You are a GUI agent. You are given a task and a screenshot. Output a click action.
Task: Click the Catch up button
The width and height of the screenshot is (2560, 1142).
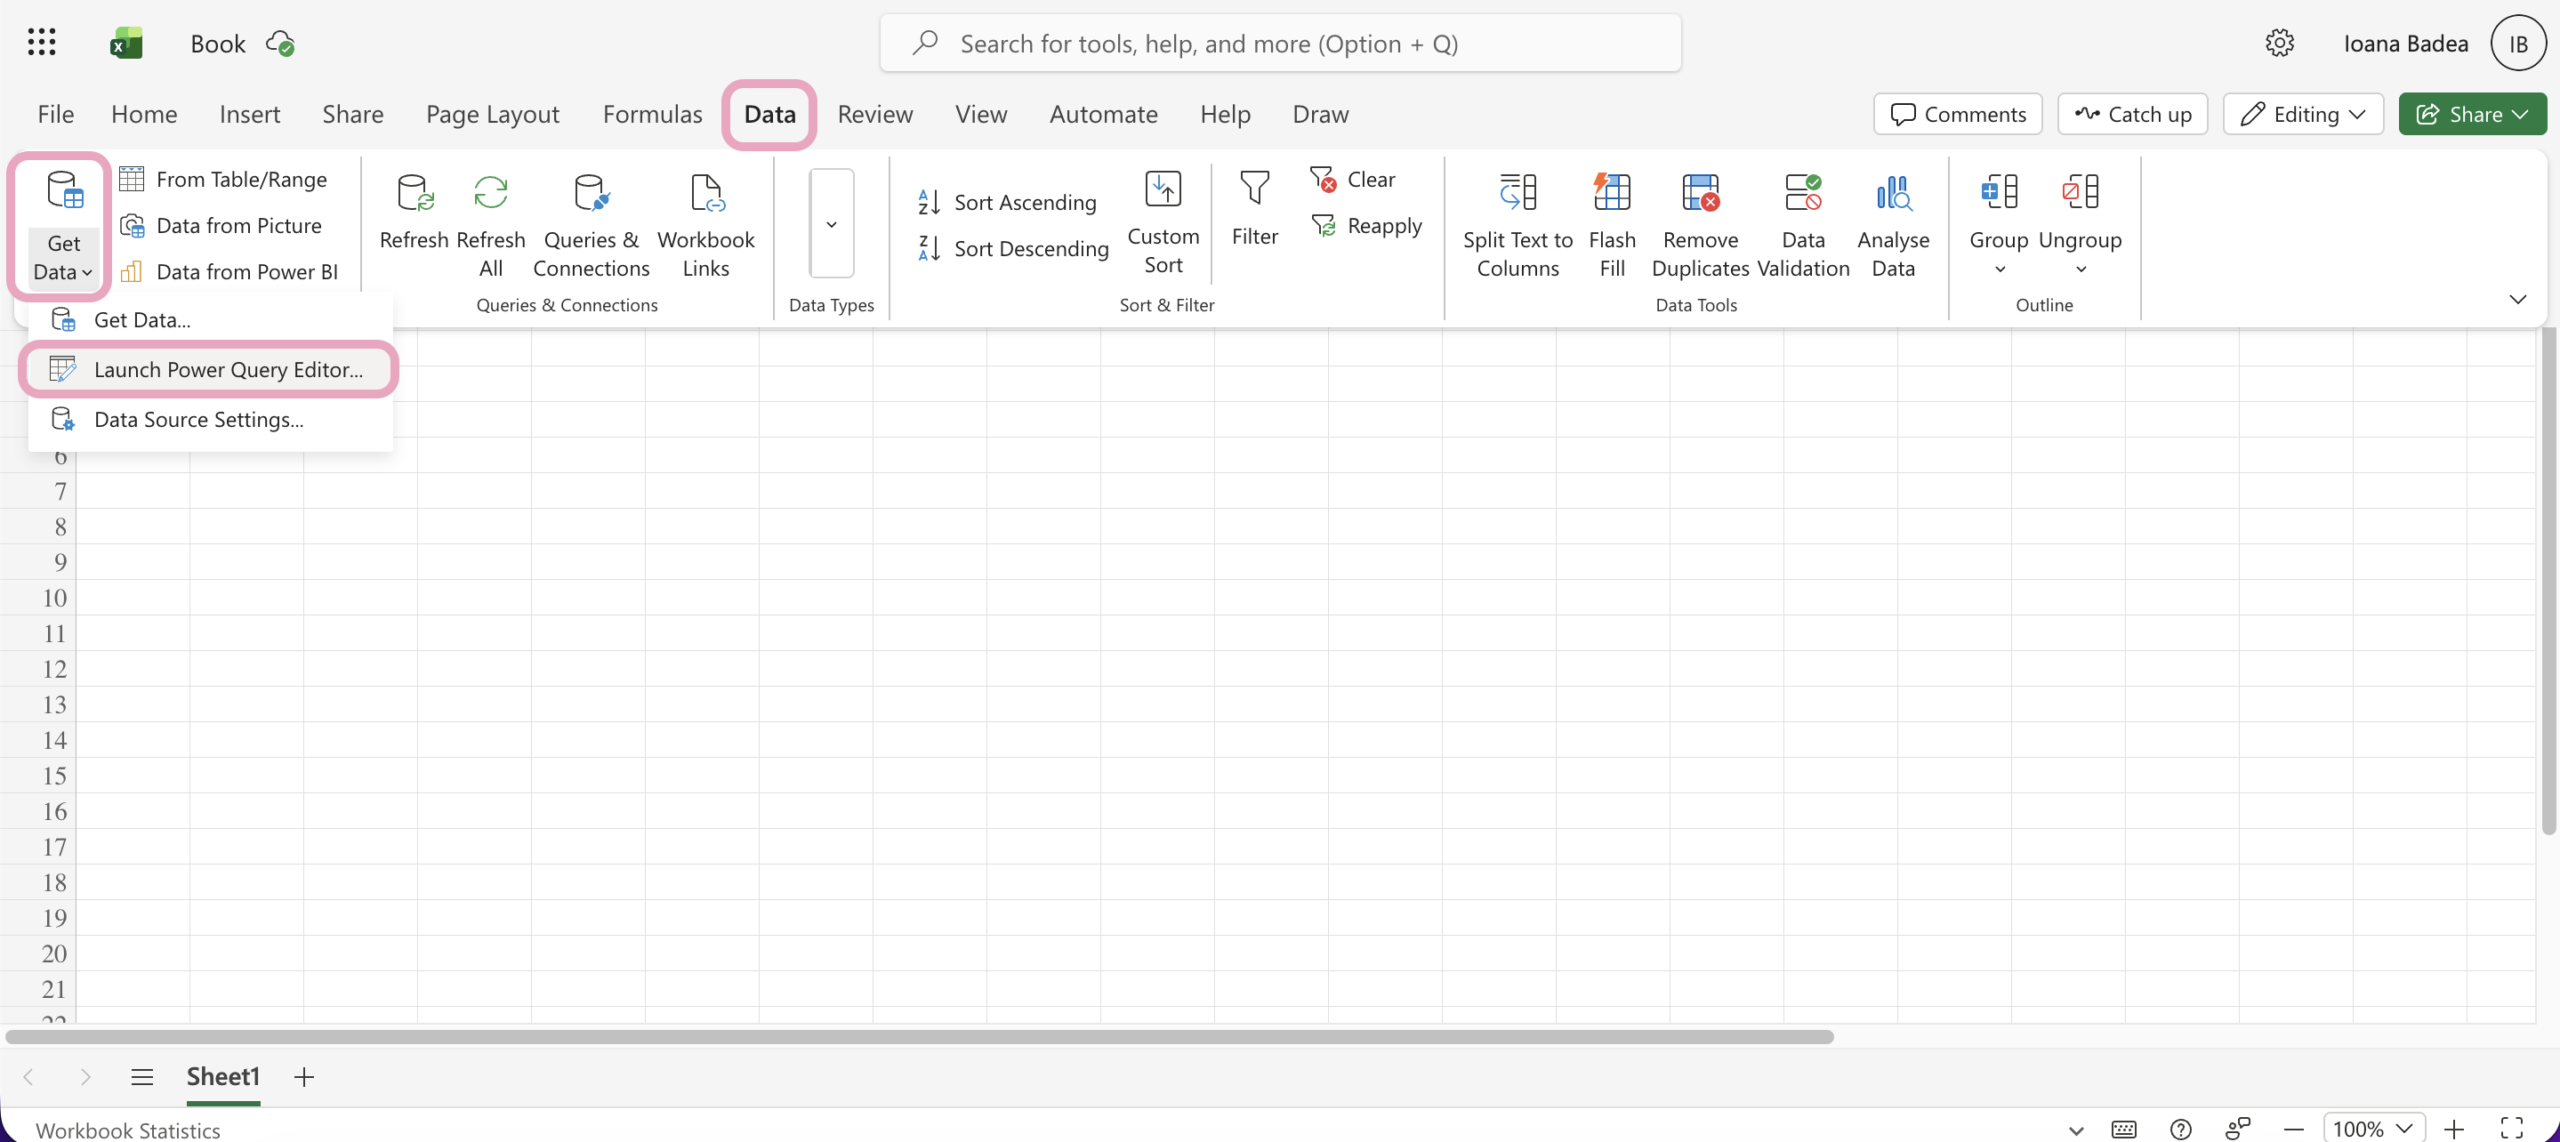pyautogui.click(x=2132, y=114)
